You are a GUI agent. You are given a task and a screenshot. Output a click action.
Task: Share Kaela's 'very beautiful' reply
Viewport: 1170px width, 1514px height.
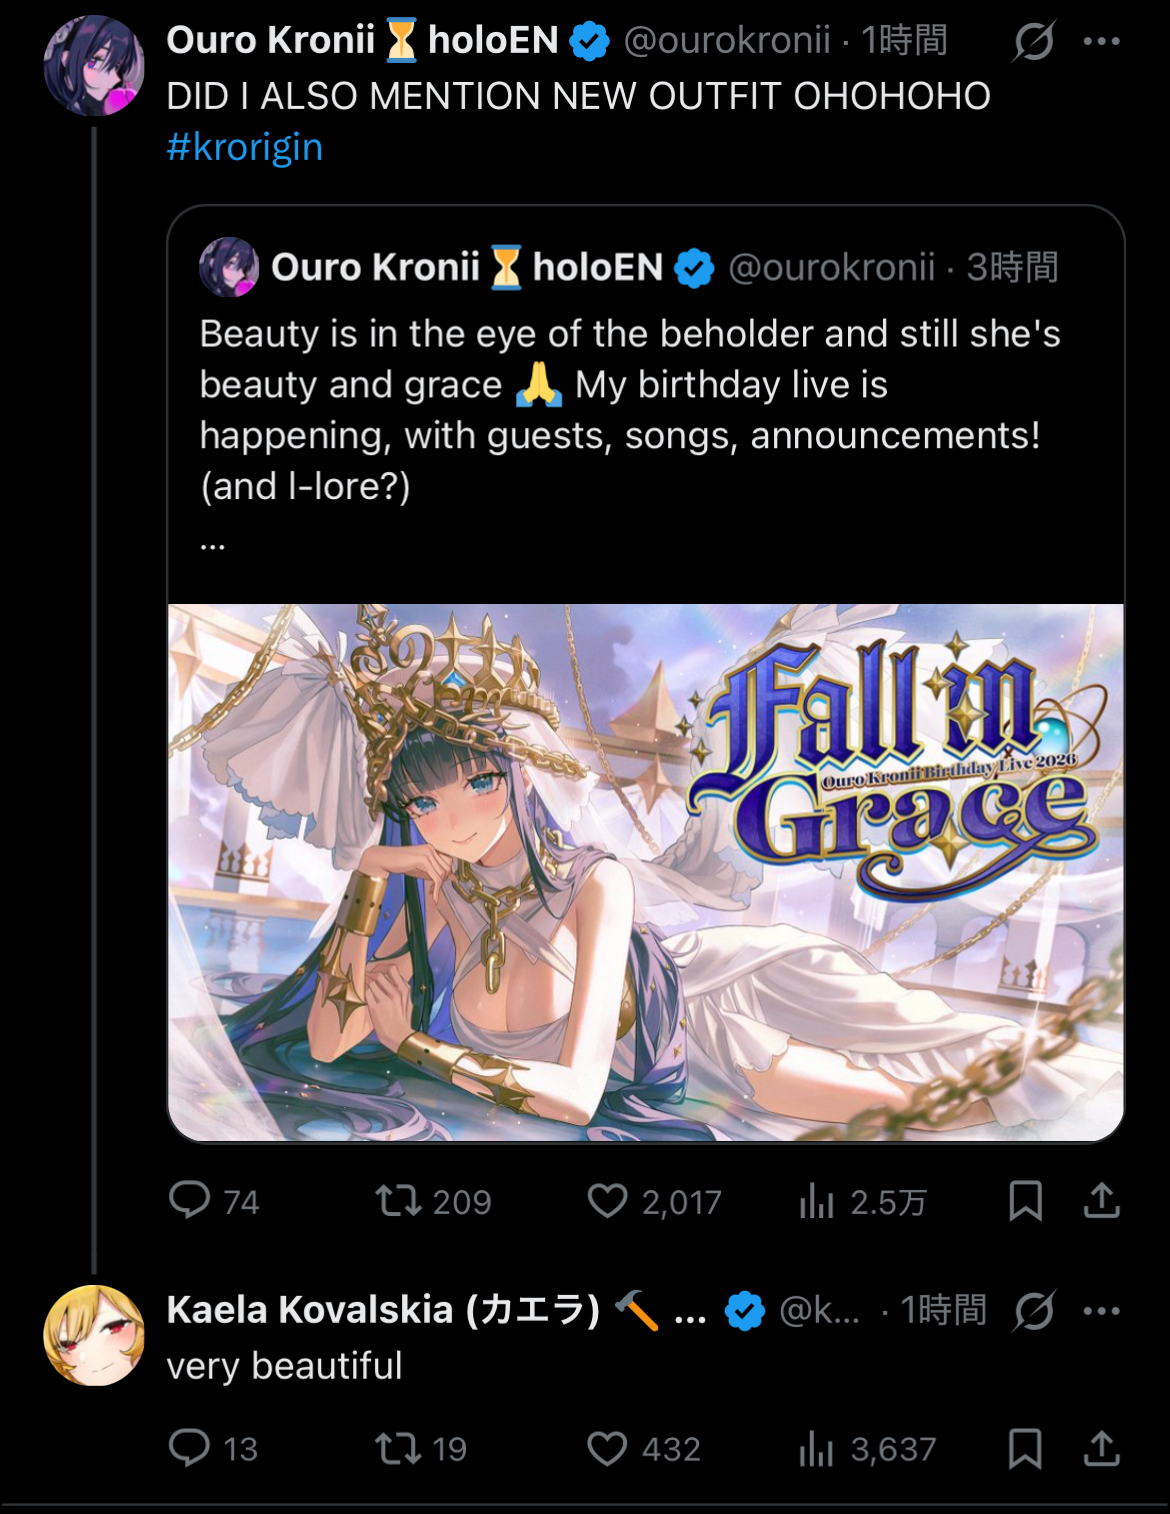(1101, 1448)
